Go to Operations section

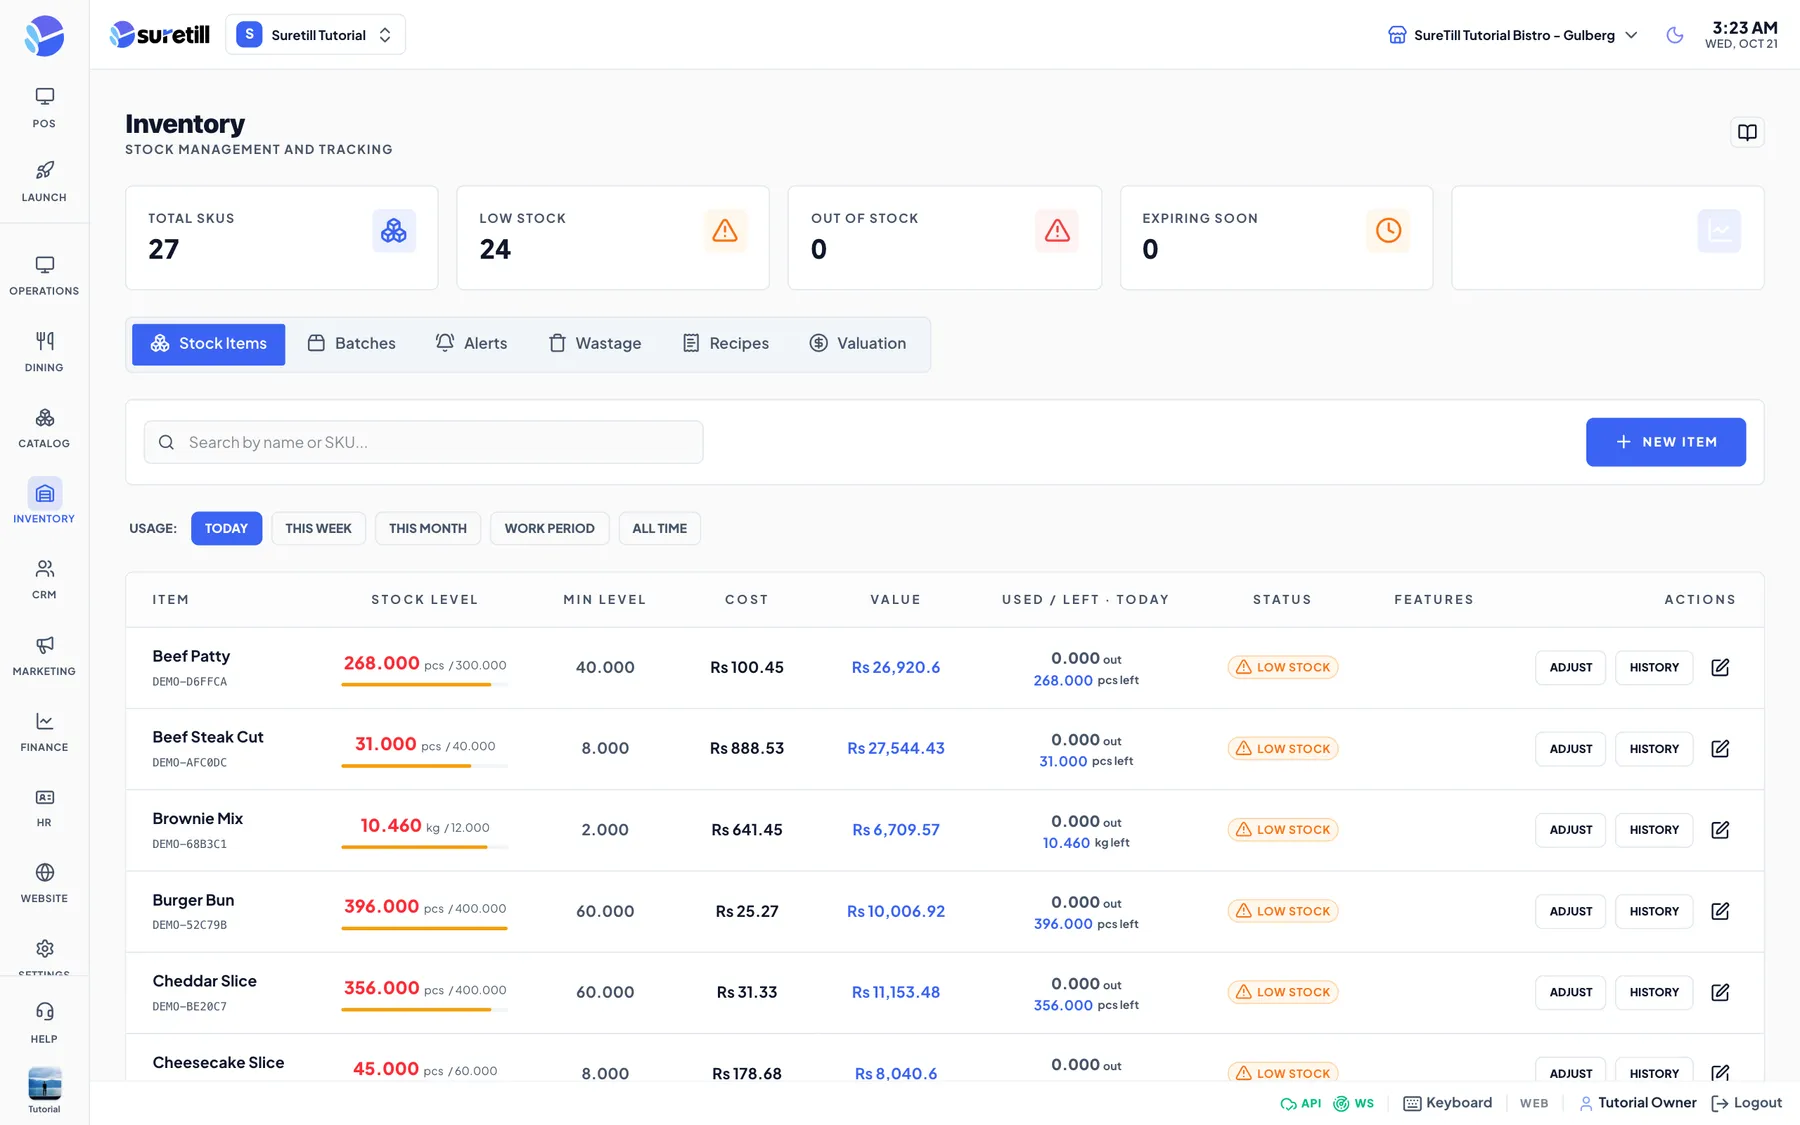pos(44,276)
